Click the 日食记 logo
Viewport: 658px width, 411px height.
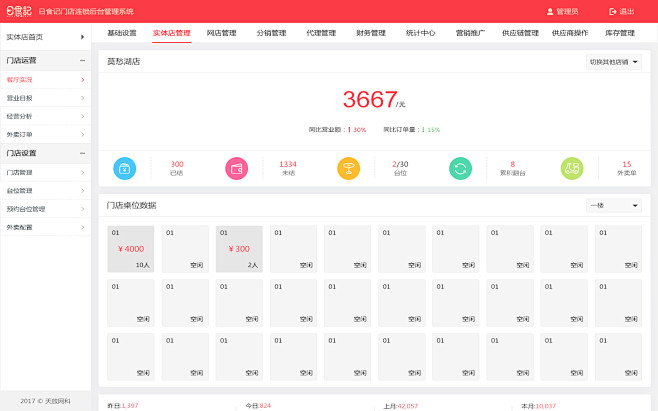(19, 11)
